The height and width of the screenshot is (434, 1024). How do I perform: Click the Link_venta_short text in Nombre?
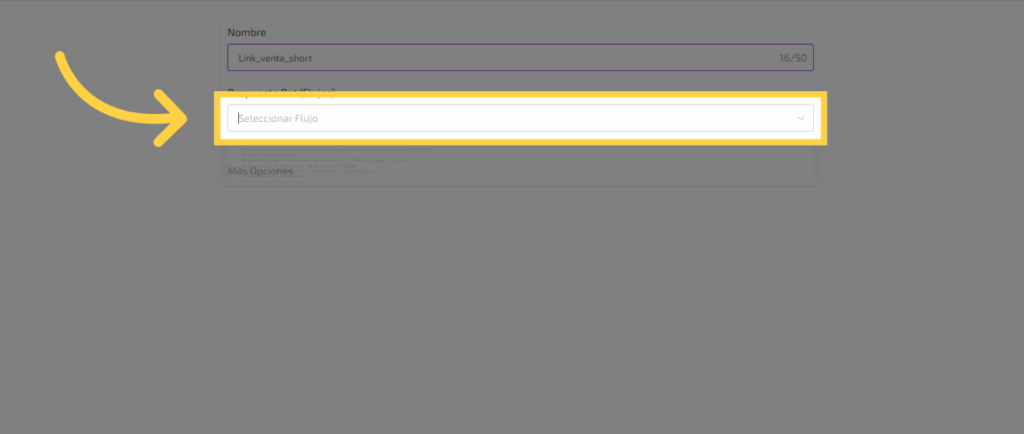coord(275,58)
